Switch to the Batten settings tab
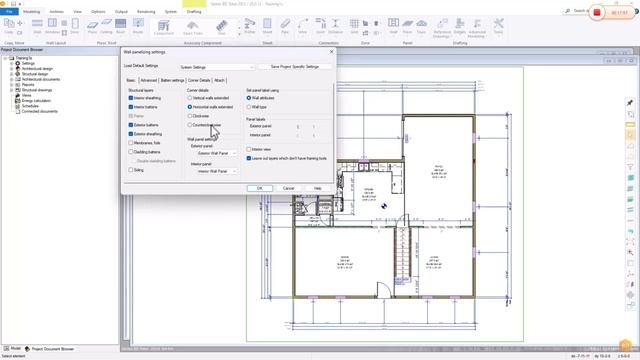Image resolution: width=640 pixels, height=360 pixels. pos(172,80)
